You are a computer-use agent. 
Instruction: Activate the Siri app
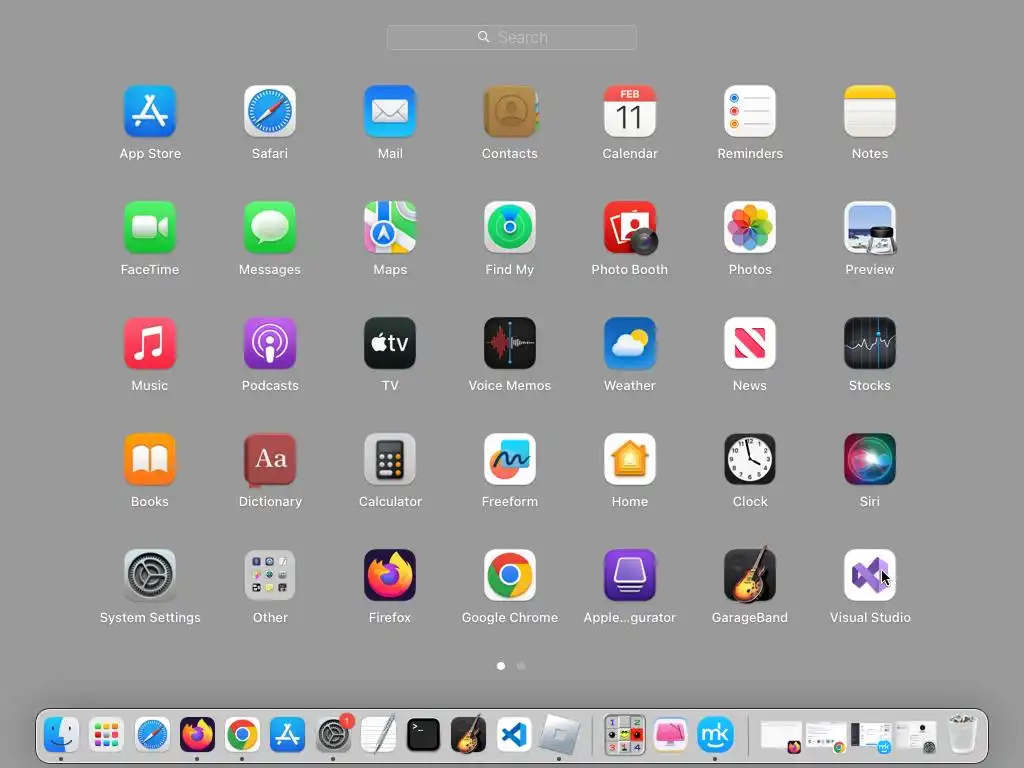point(870,459)
